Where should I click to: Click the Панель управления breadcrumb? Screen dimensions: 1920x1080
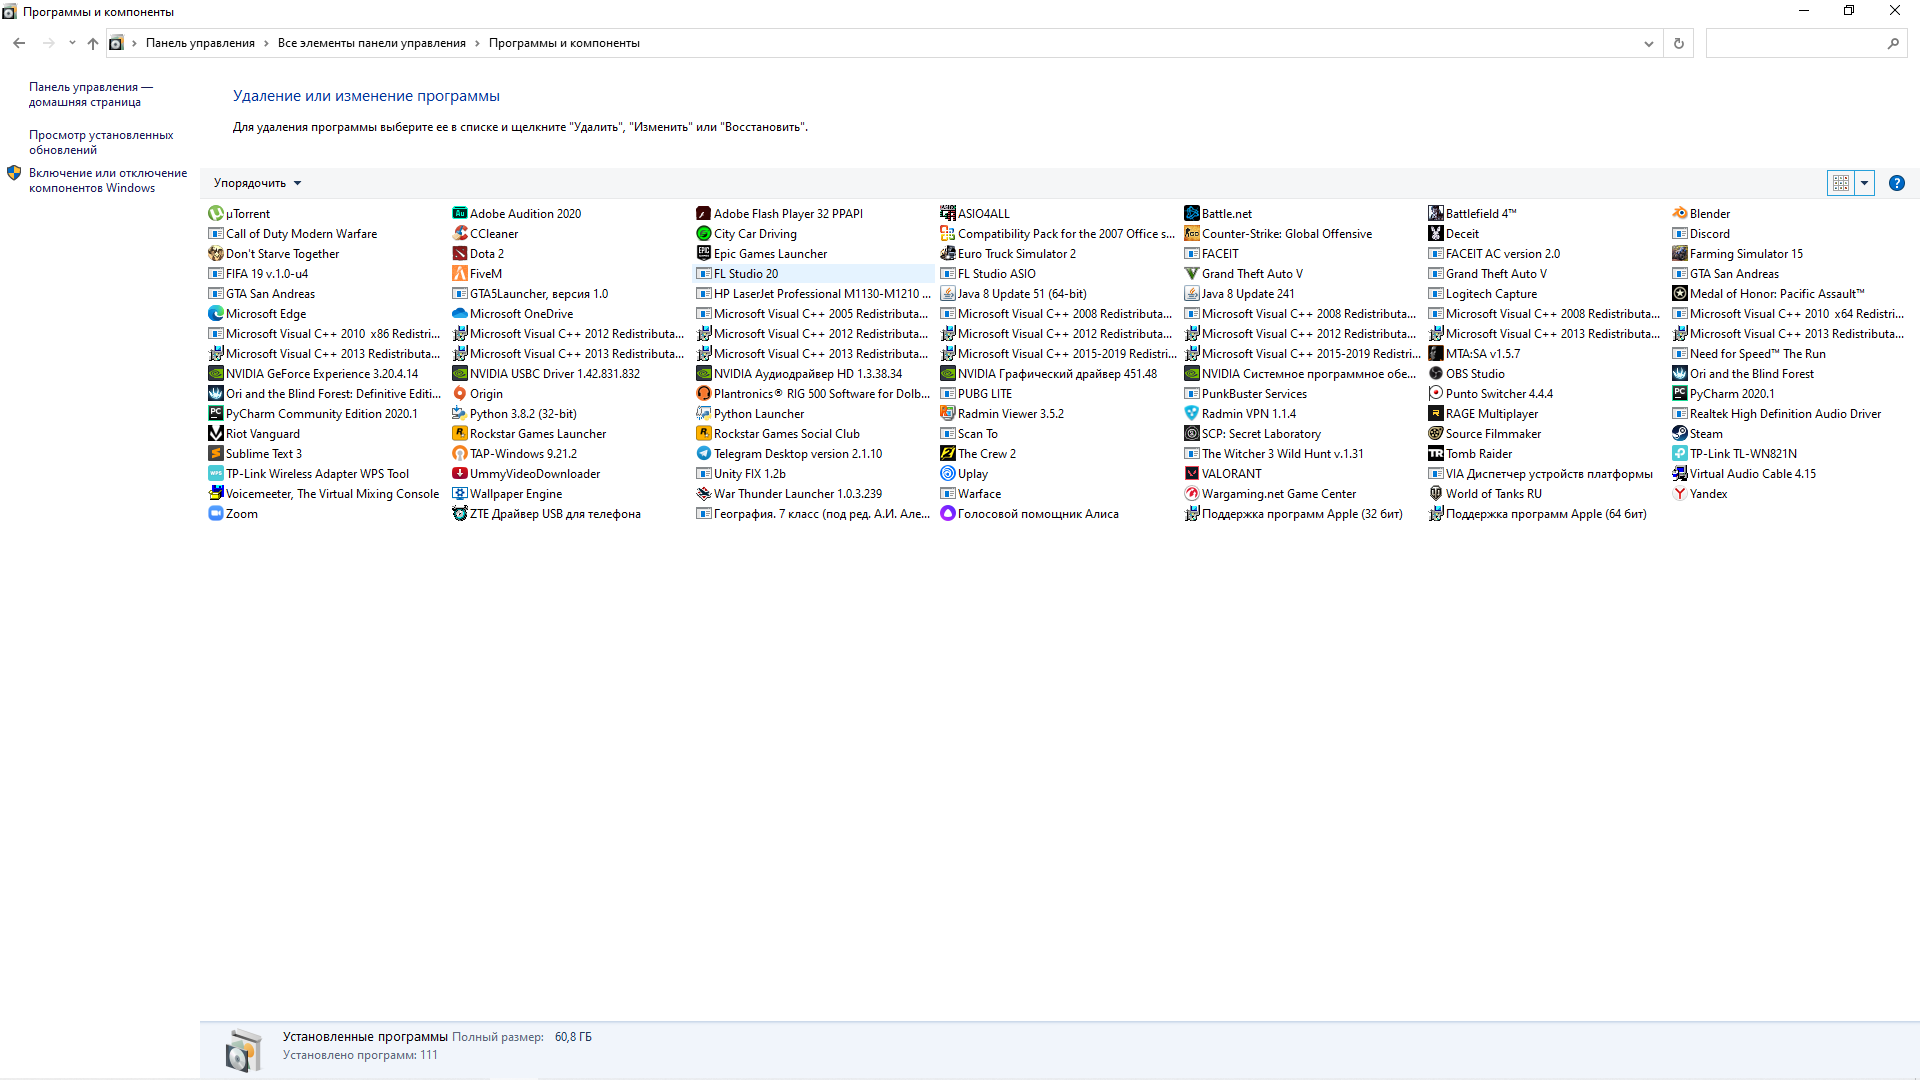200,43
